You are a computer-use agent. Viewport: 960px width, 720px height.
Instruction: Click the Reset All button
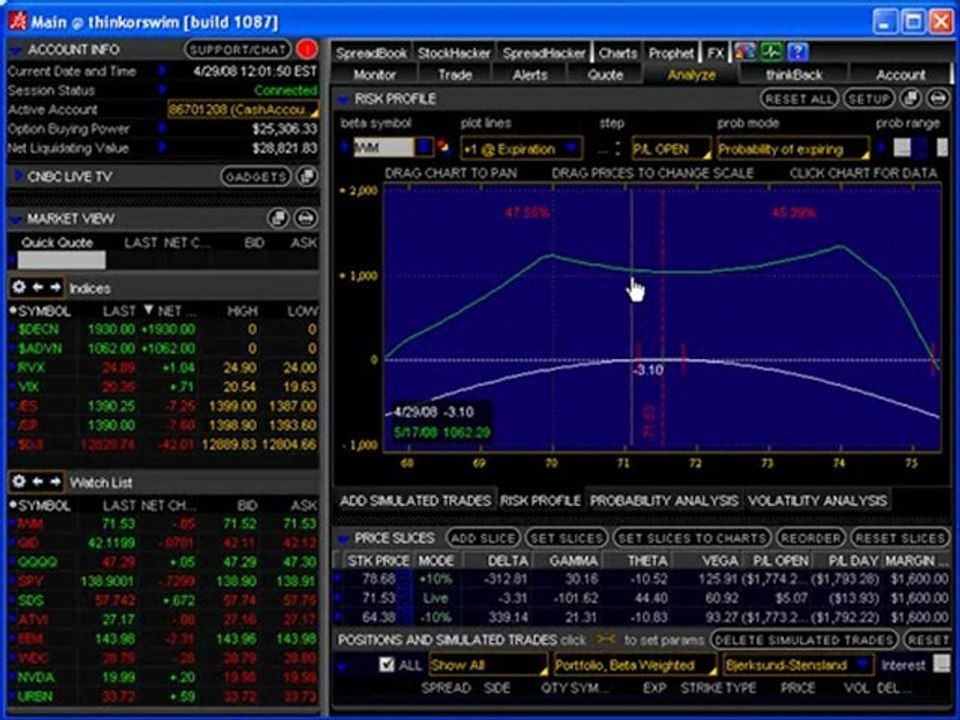tap(799, 99)
